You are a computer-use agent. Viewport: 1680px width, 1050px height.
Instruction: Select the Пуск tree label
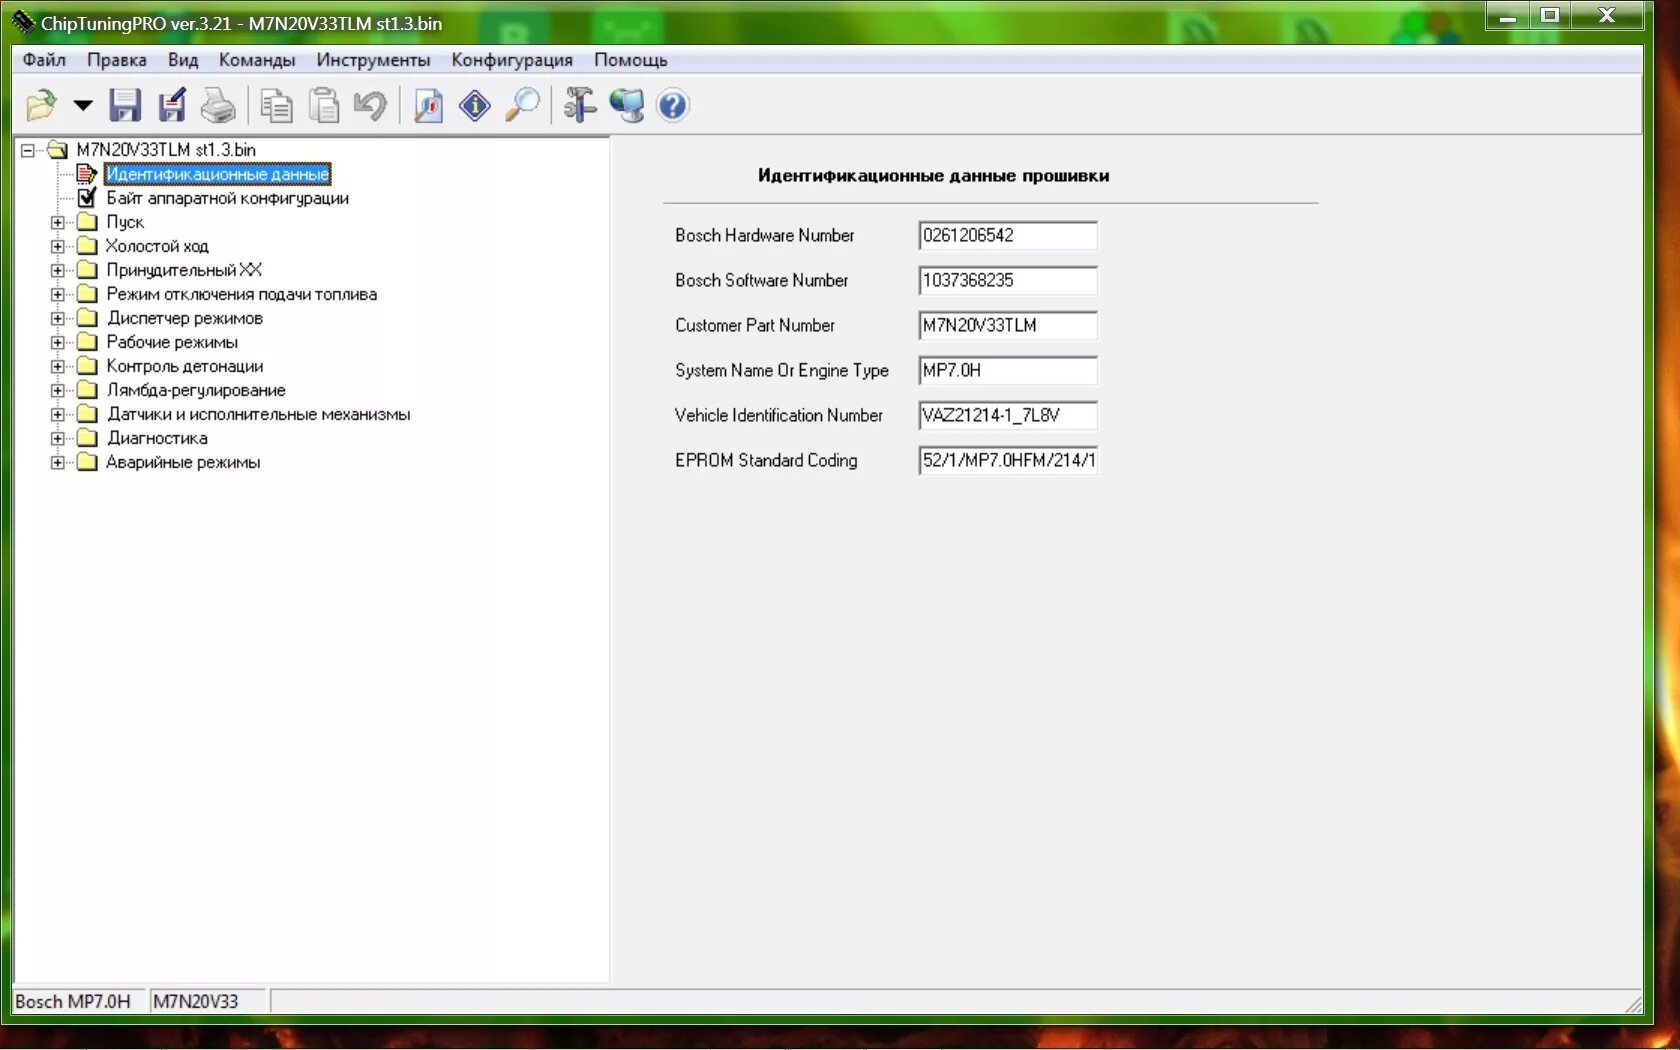(125, 222)
